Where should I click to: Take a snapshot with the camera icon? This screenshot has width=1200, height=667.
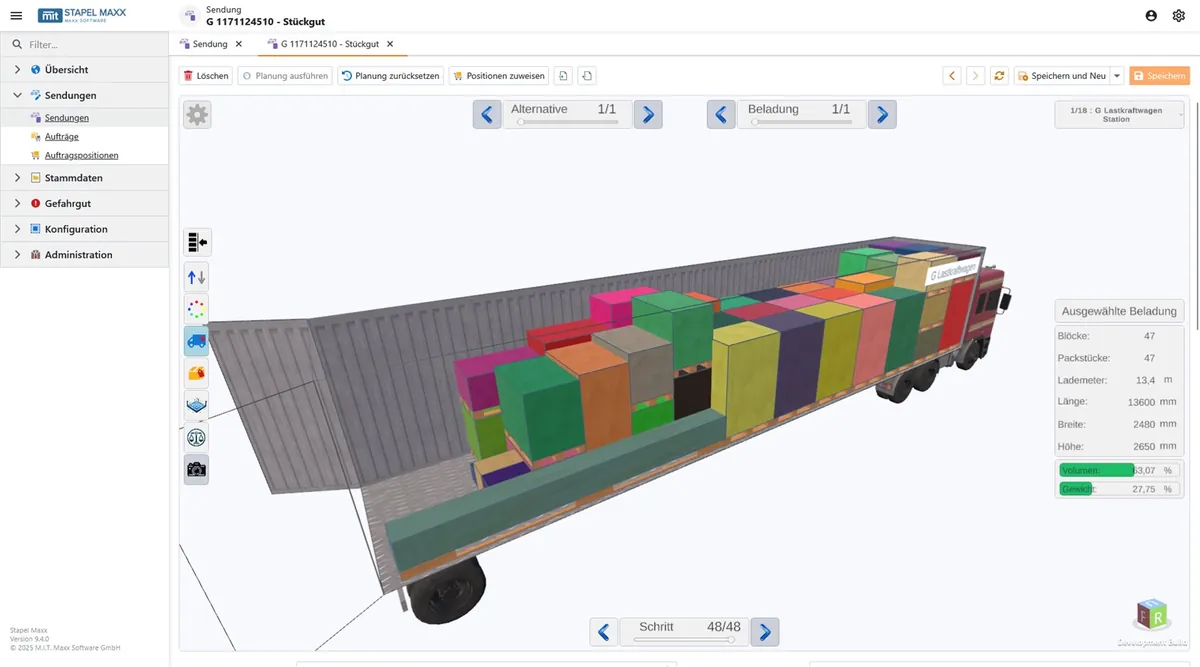click(x=197, y=469)
